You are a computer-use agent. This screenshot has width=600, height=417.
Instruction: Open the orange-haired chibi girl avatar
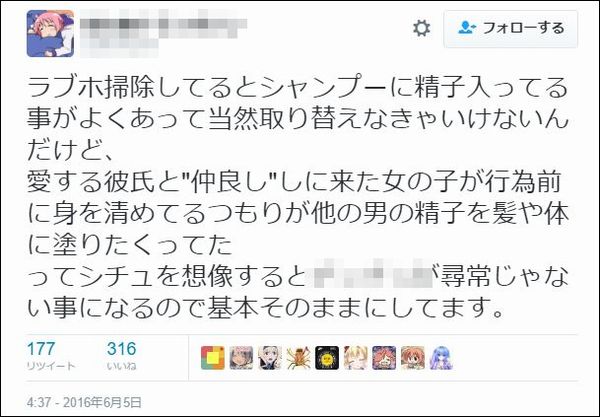(412, 358)
